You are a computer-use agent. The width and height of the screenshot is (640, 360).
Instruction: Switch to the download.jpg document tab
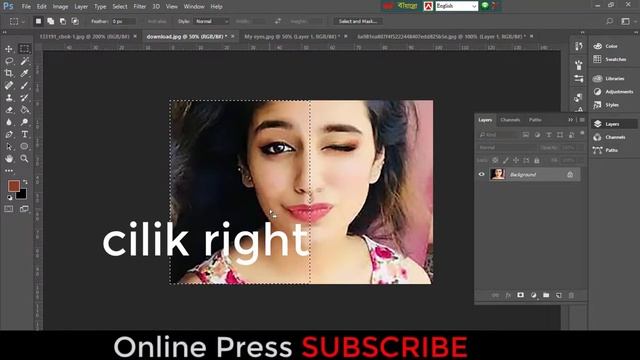[x=186, y=36]
